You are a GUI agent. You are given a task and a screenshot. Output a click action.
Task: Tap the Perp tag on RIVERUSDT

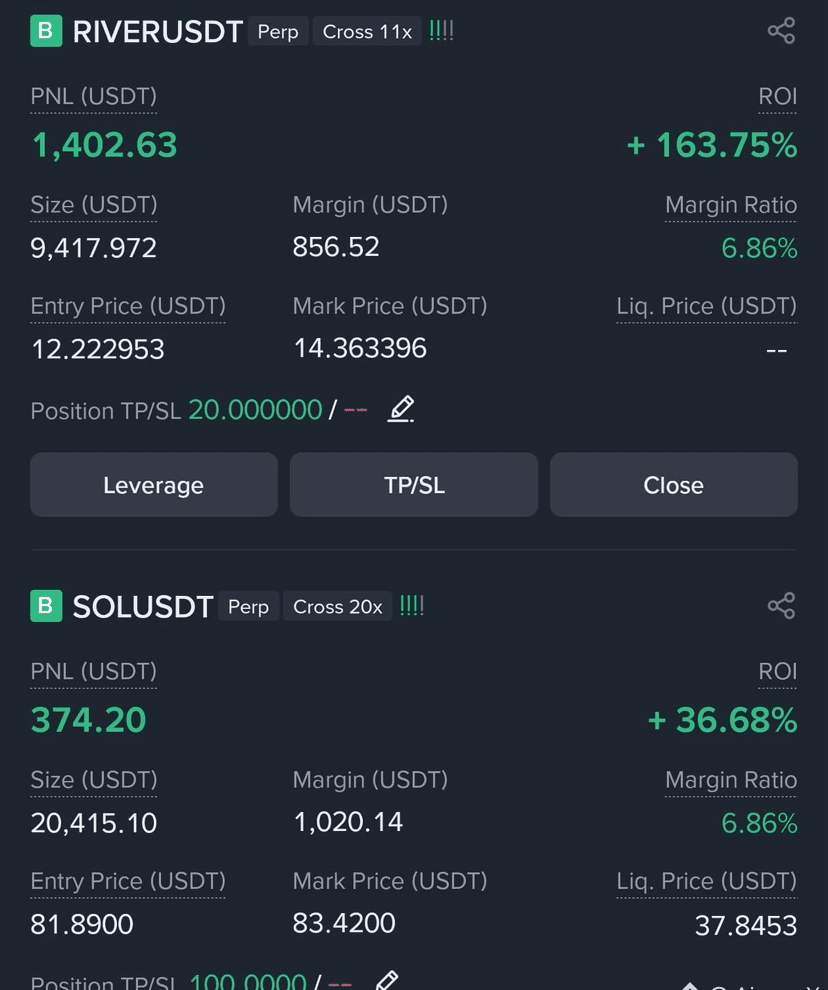pyautogui.click(x=278, y=32)
